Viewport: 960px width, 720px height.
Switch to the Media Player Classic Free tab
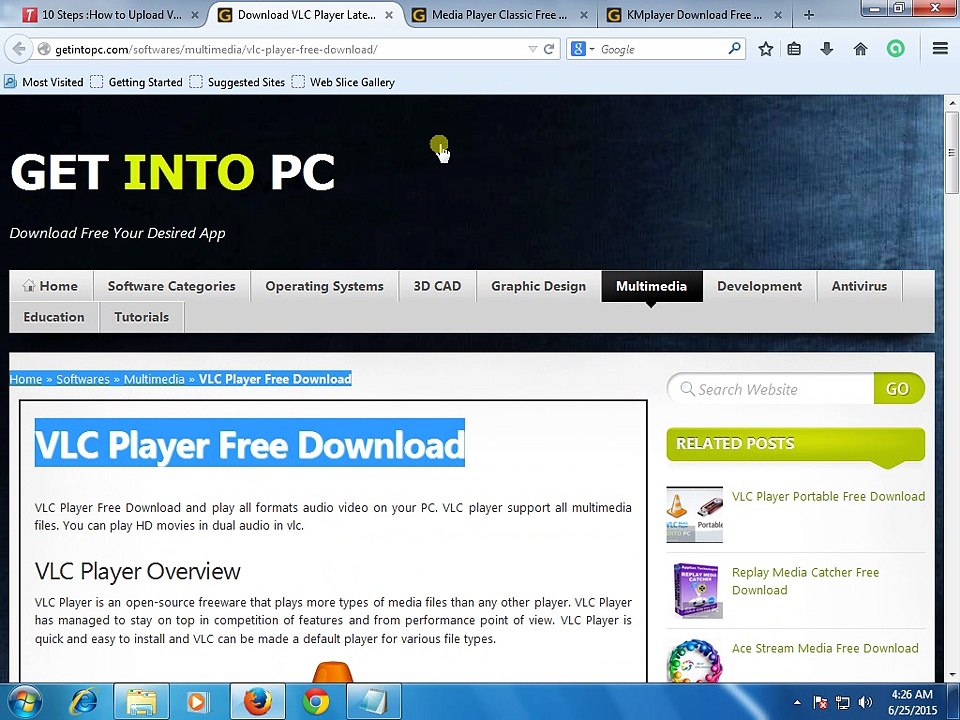tap(497, 15)
